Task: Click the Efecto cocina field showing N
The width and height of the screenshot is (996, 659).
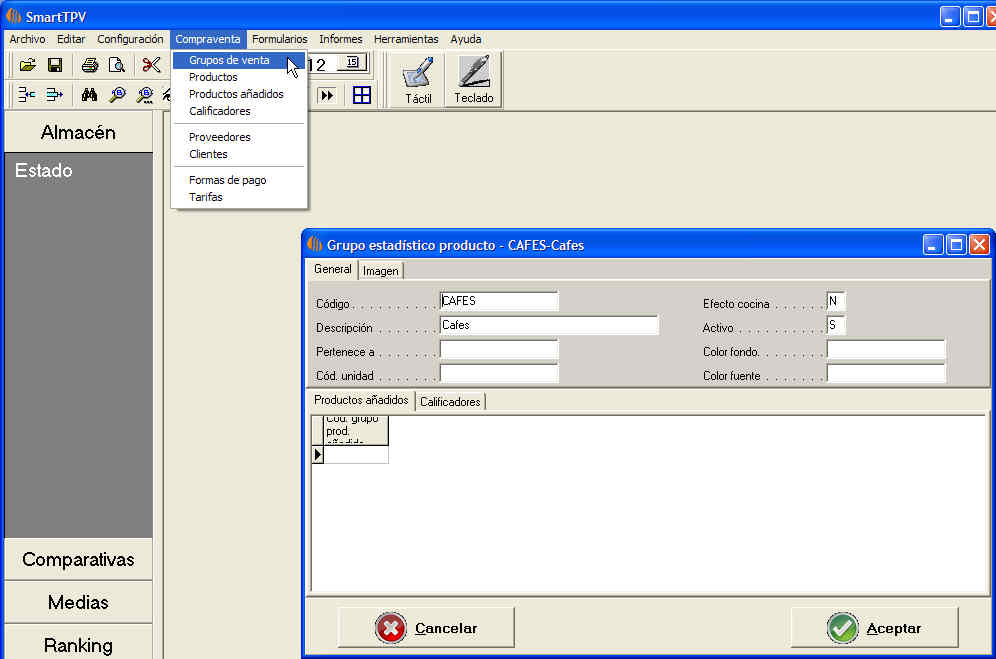Action: [836, 301]
